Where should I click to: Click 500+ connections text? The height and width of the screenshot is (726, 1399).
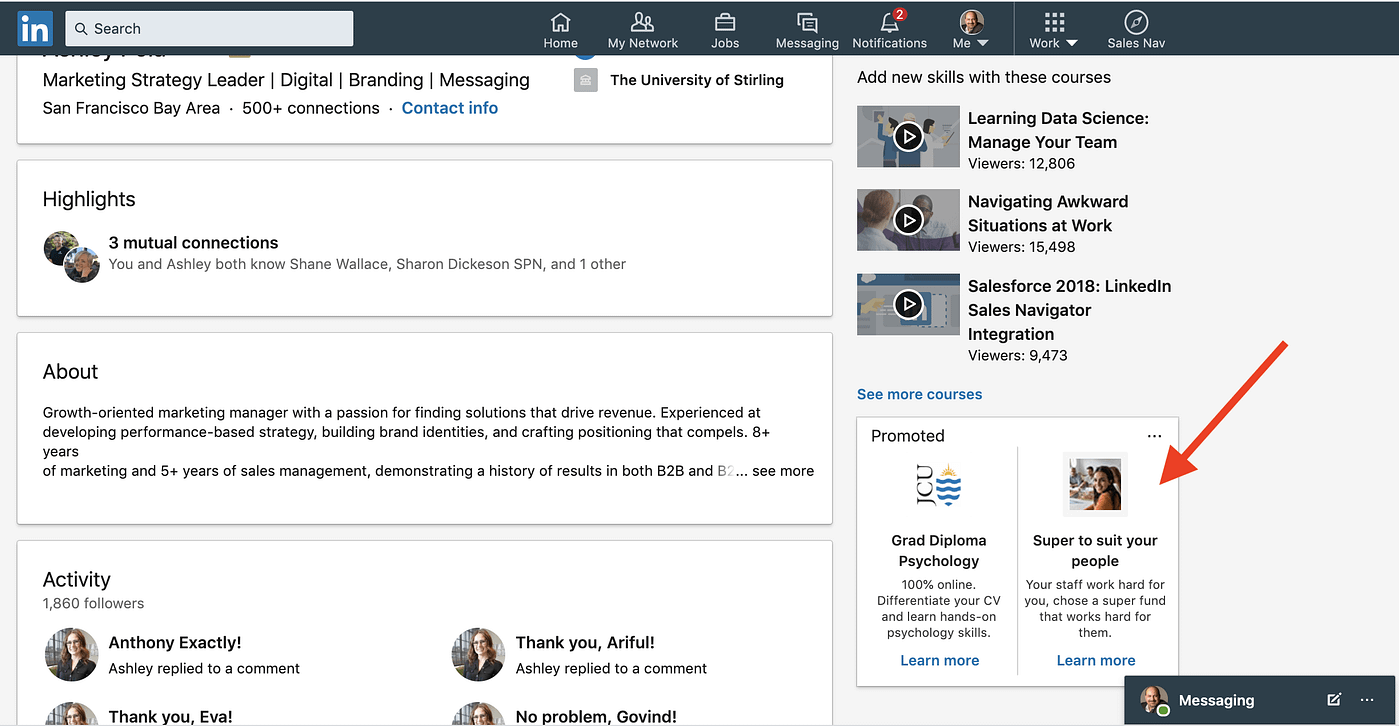pyautogui.click(x=311, y=108)
